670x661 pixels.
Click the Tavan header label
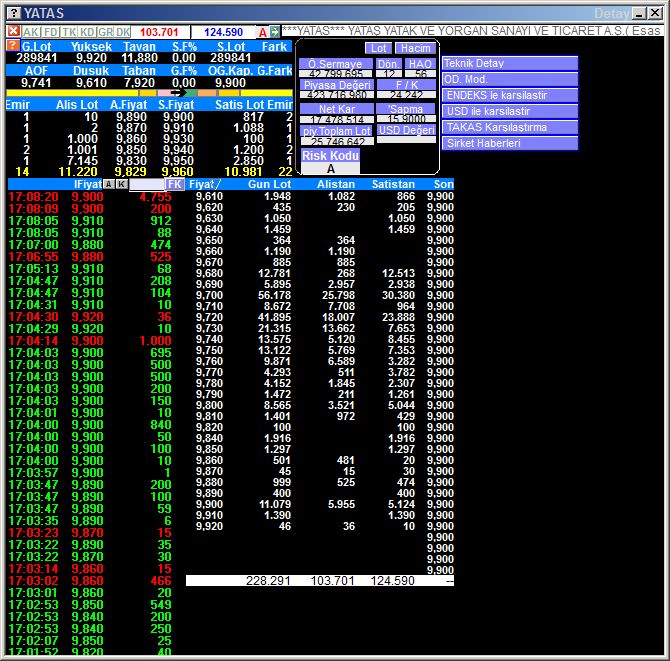pyautogui.click(x=139, y=46)
